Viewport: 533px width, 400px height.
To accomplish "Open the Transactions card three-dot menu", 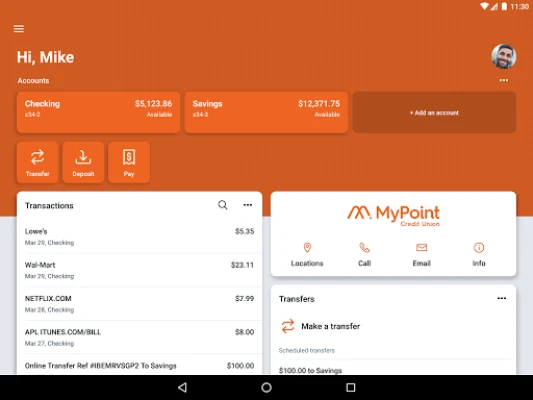I will click(x=247, y=205).
